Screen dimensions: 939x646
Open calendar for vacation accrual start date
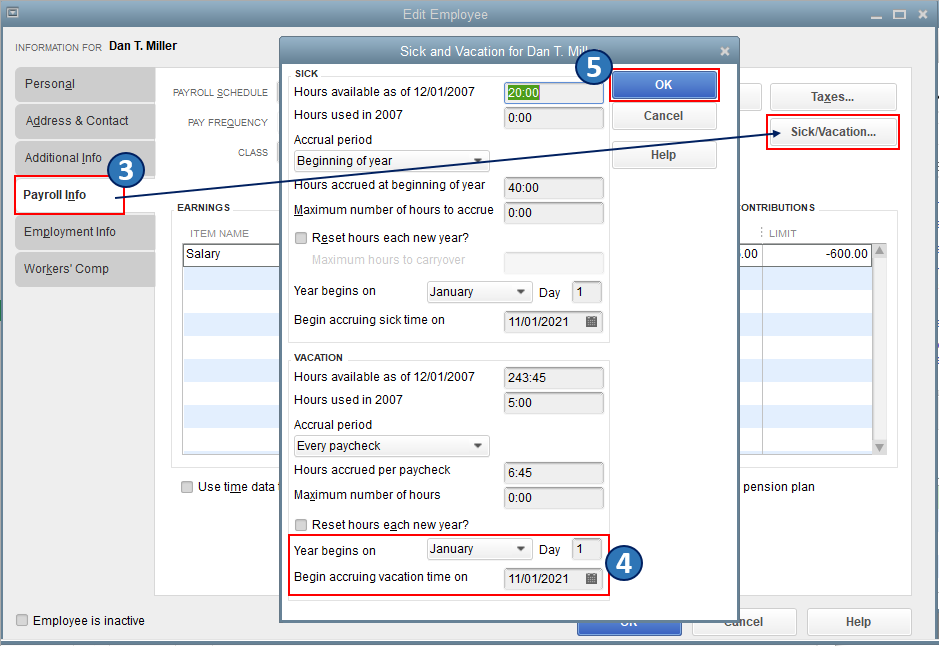[x=591, y=578]
